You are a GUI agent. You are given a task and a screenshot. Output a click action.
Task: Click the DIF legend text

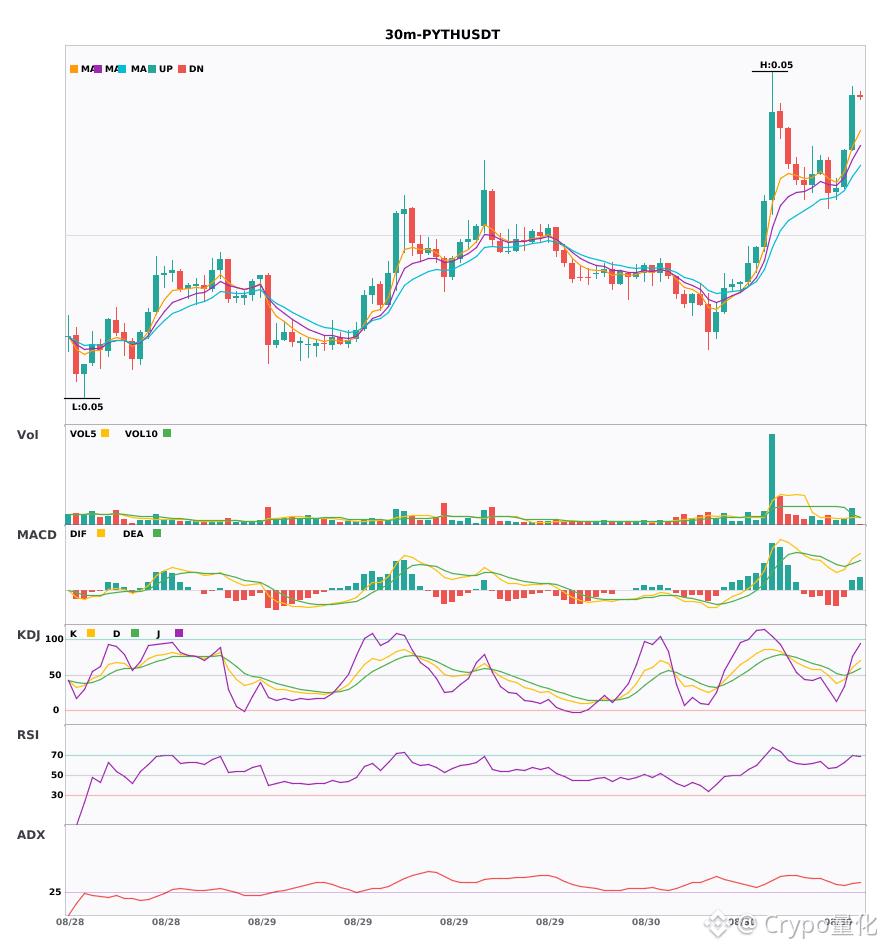[78, 534]
